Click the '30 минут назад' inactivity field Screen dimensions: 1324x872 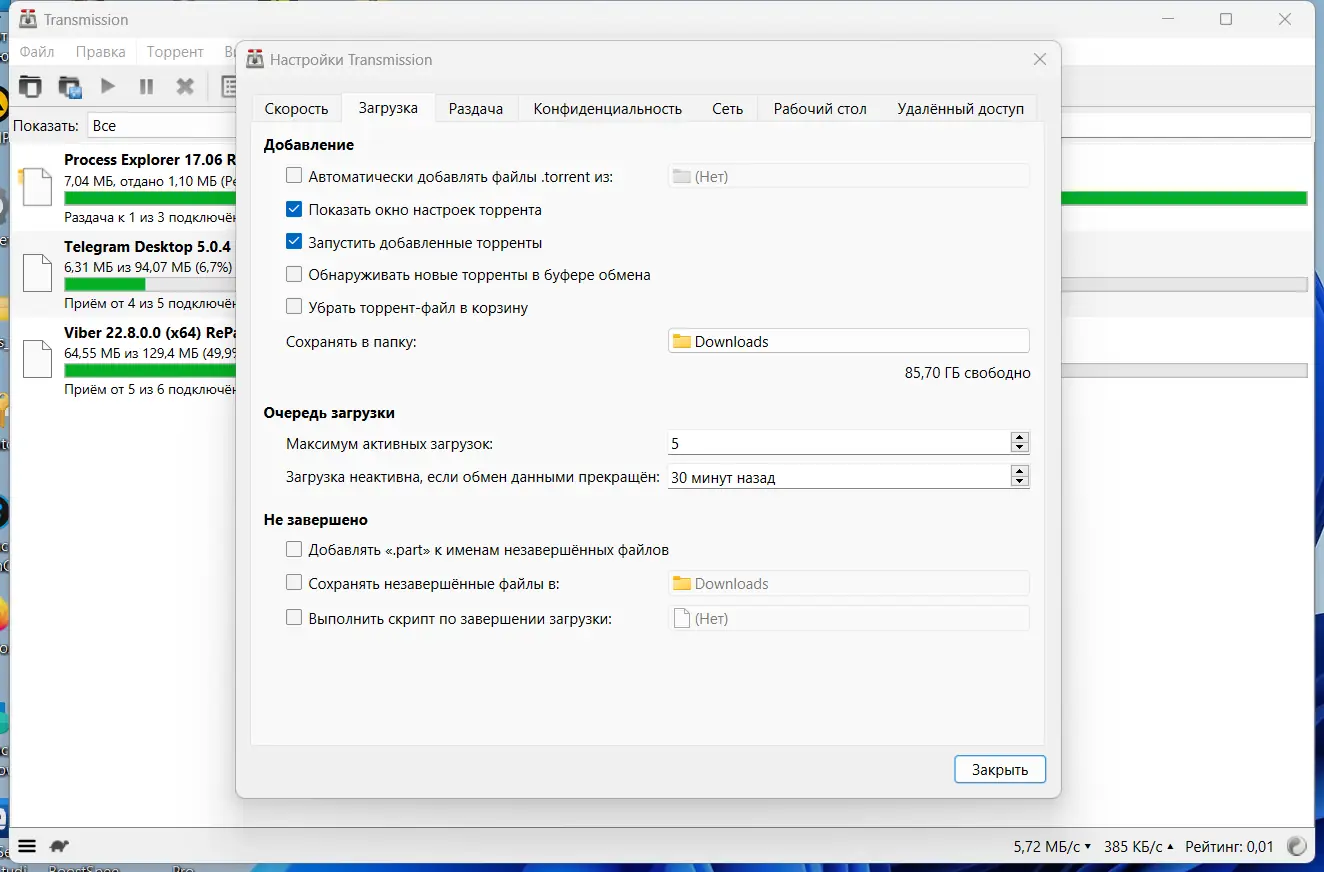[839, 477]
